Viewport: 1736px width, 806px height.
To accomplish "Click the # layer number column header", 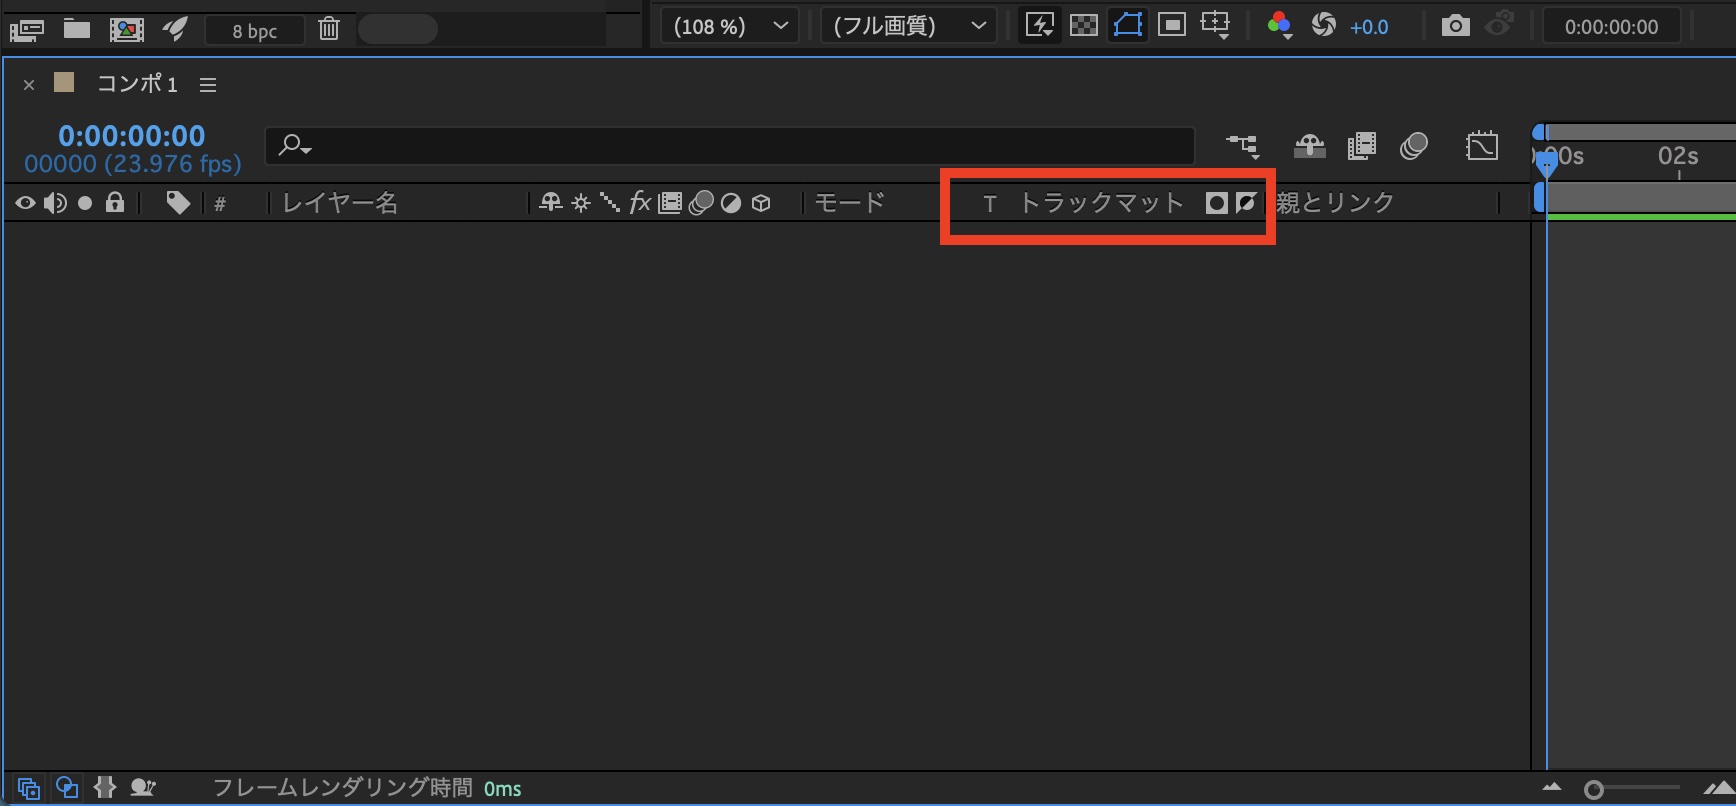I will pyautogui.click(x=220, y=204).
